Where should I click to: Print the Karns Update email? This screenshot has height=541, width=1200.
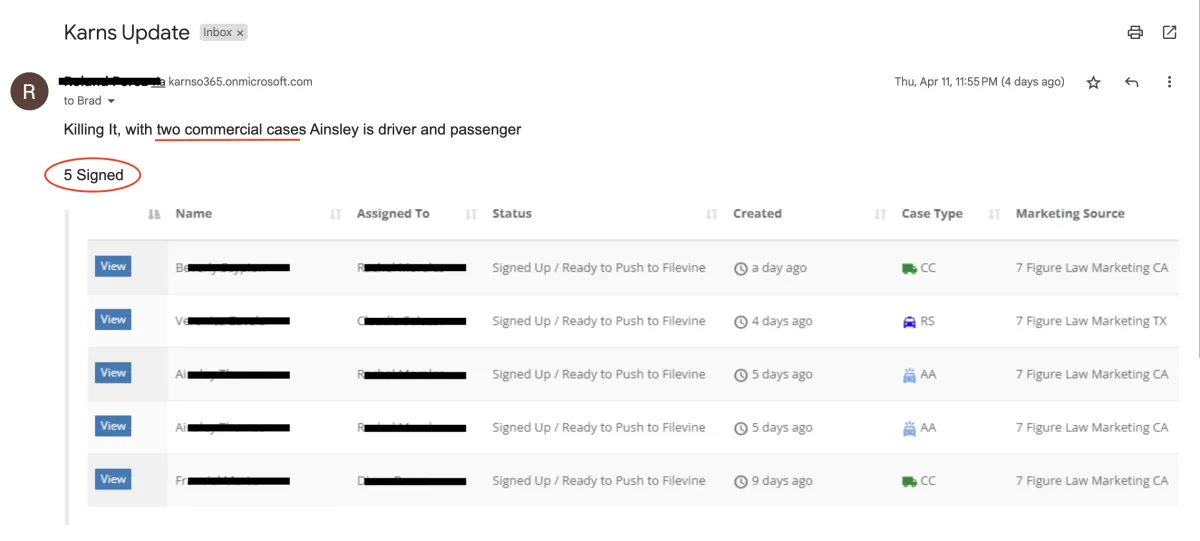pos(1135,32)
